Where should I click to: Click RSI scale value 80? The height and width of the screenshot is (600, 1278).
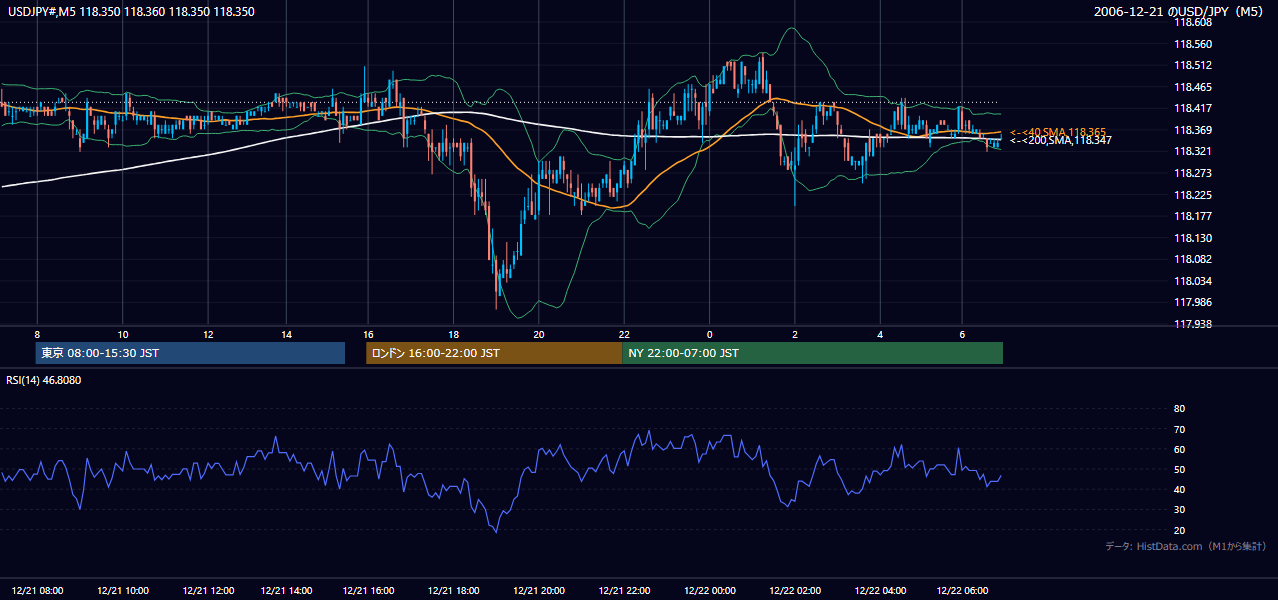pos(1179,409)
